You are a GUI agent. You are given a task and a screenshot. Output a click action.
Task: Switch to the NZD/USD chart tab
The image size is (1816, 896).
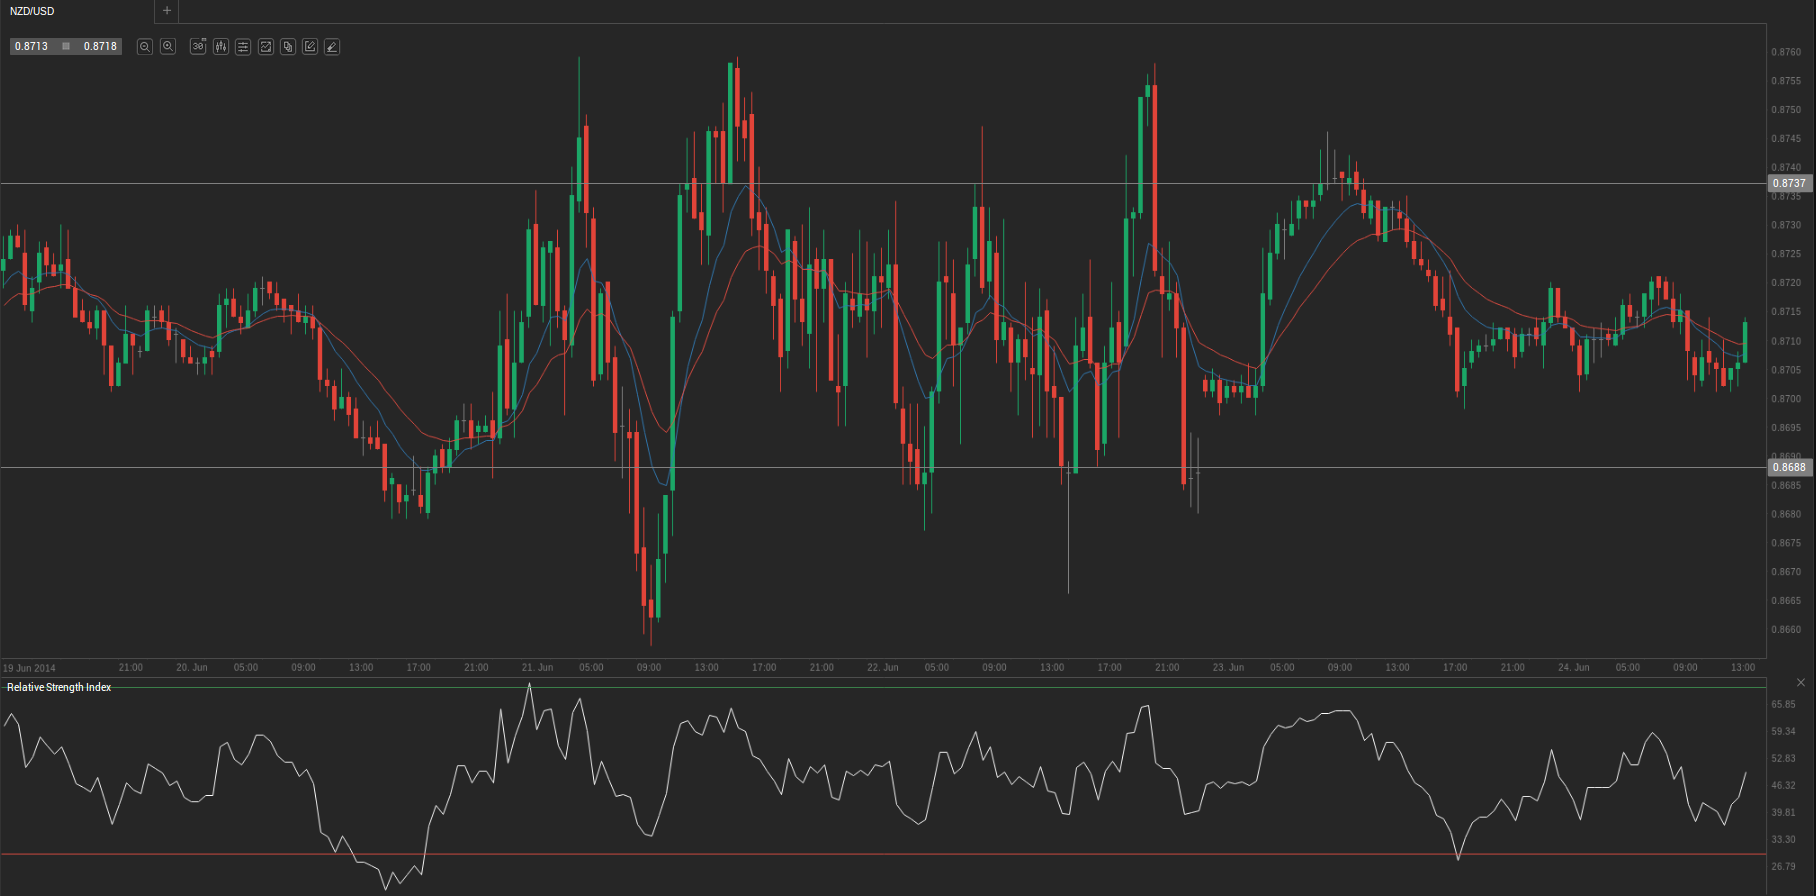click(33, 11)
